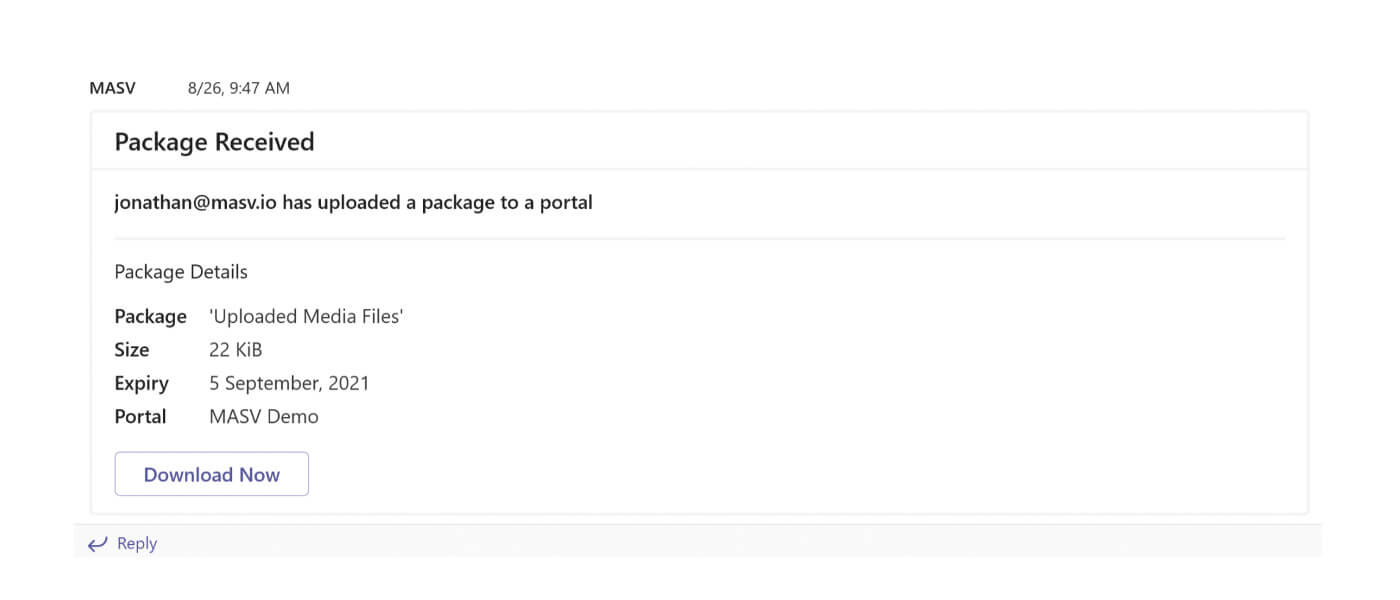Image resolution: width=1400 pixels, height=600 pixels.
Task: Click the 'Uploaded Media Files' package name
Action: click(306, 316)
